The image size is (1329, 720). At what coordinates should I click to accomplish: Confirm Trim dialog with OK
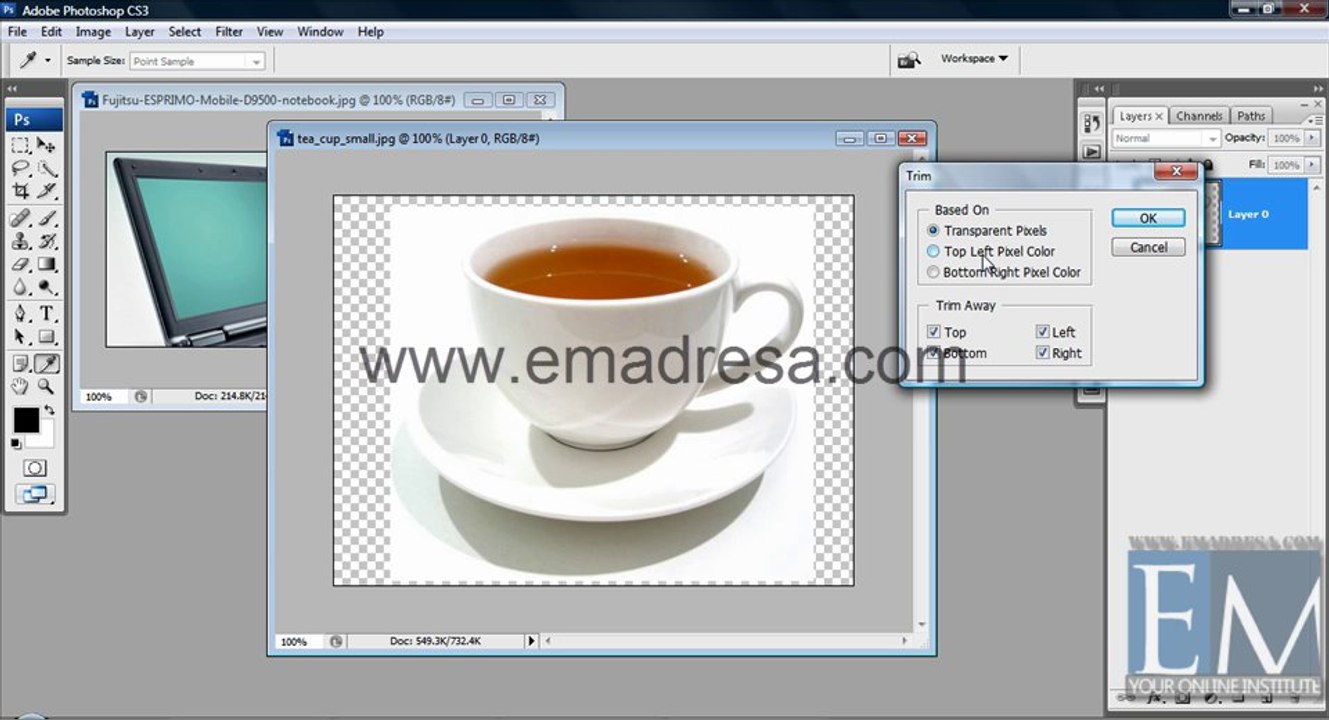(1148, 218)
